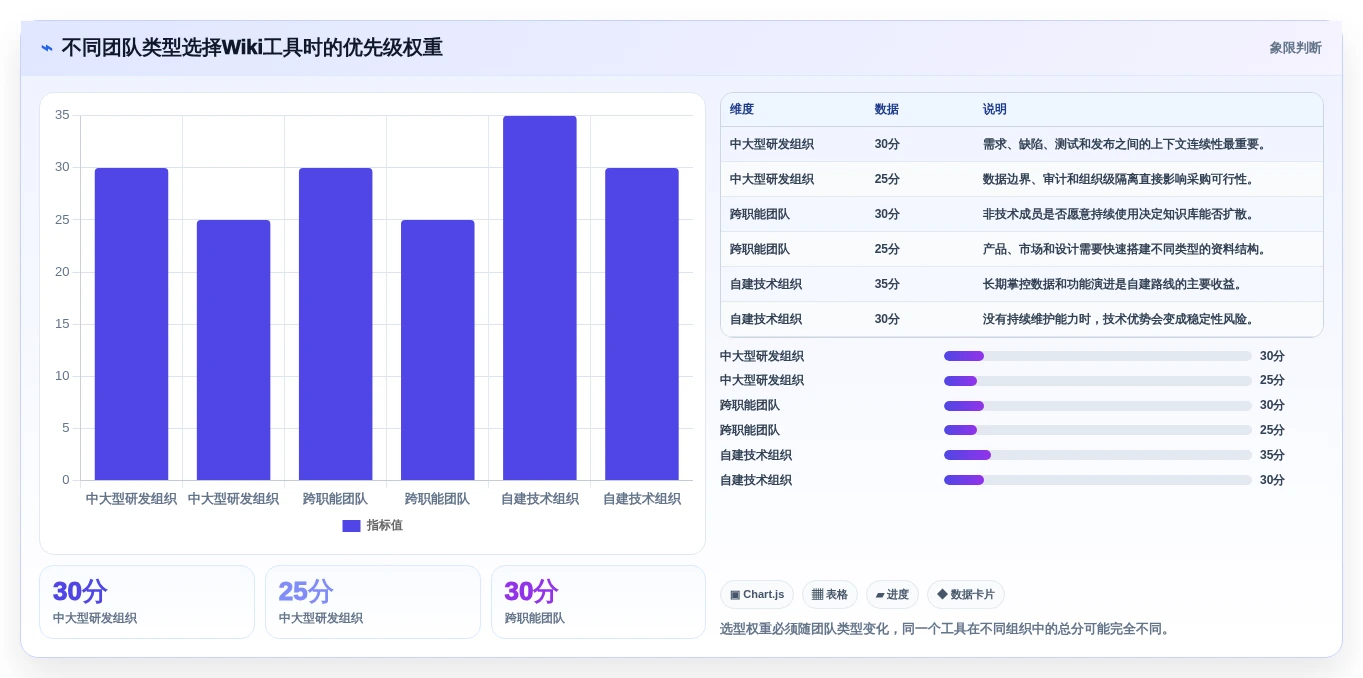The width and height of the screenshot is (1363, 678).
Task: Open the 30分 中大型研发组织 data card
Action: pos(147,602)
